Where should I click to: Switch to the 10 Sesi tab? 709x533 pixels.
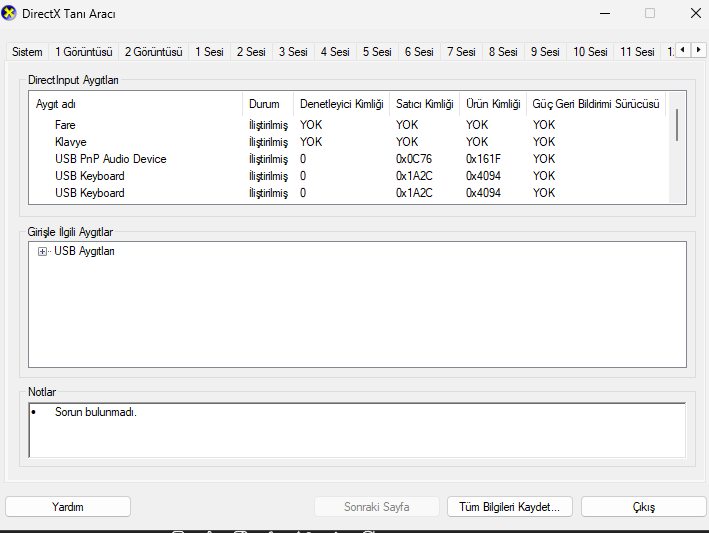tap(591, 52)
